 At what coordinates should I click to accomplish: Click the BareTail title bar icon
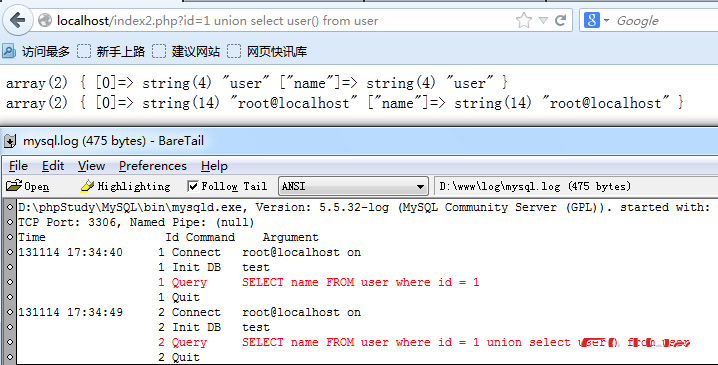point(10,141)
